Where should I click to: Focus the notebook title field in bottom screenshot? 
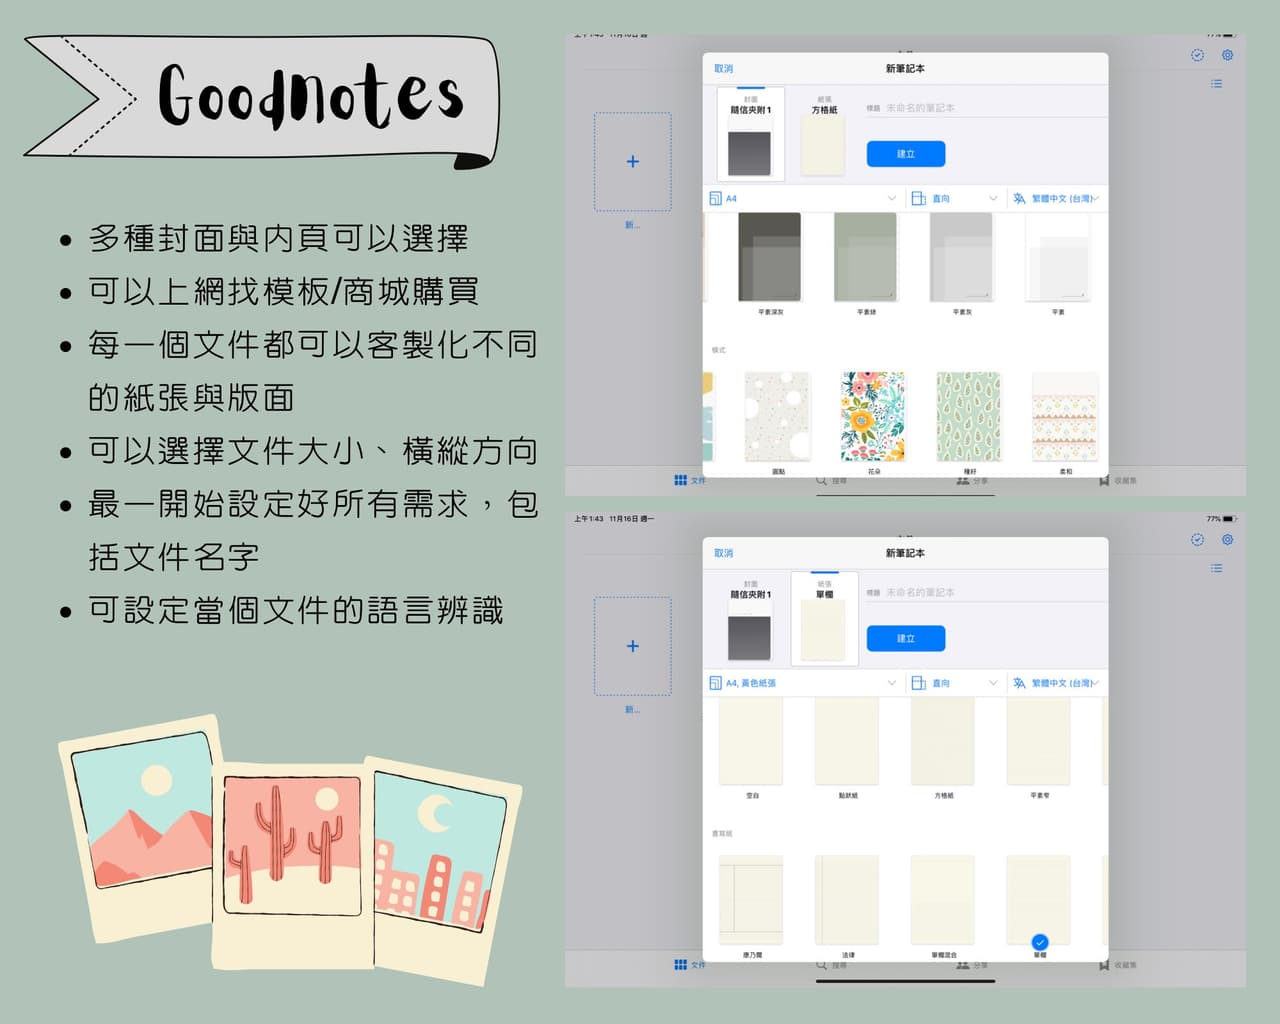pyautogui.click(x=986, y=592)
